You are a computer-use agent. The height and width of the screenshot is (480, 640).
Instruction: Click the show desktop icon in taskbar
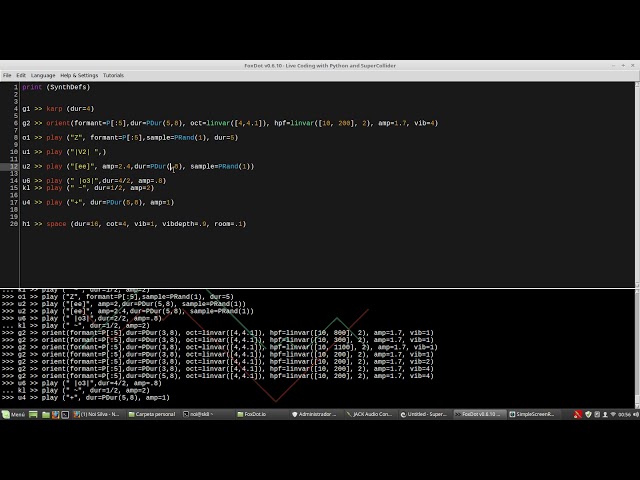(33, 414)
